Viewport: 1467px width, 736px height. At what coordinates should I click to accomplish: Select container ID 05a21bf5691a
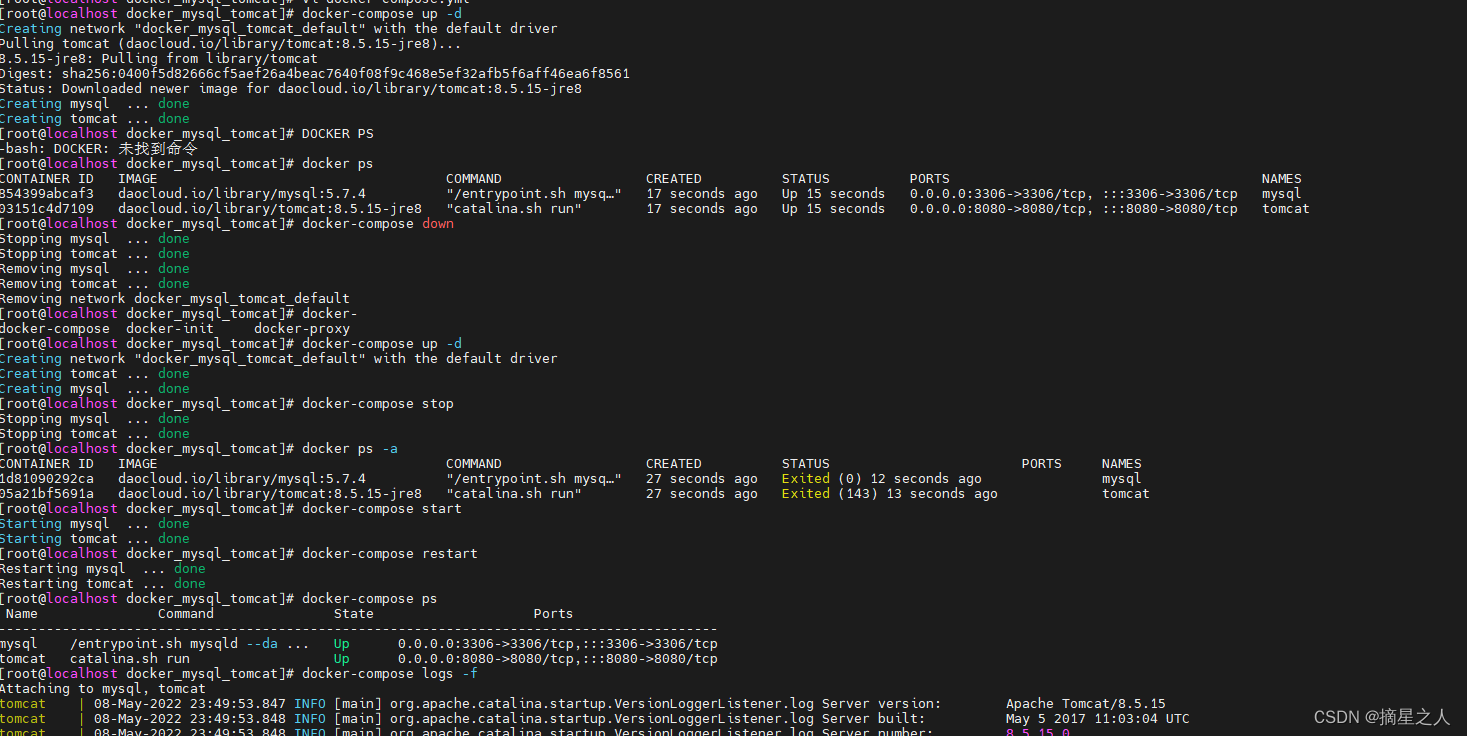47,494
